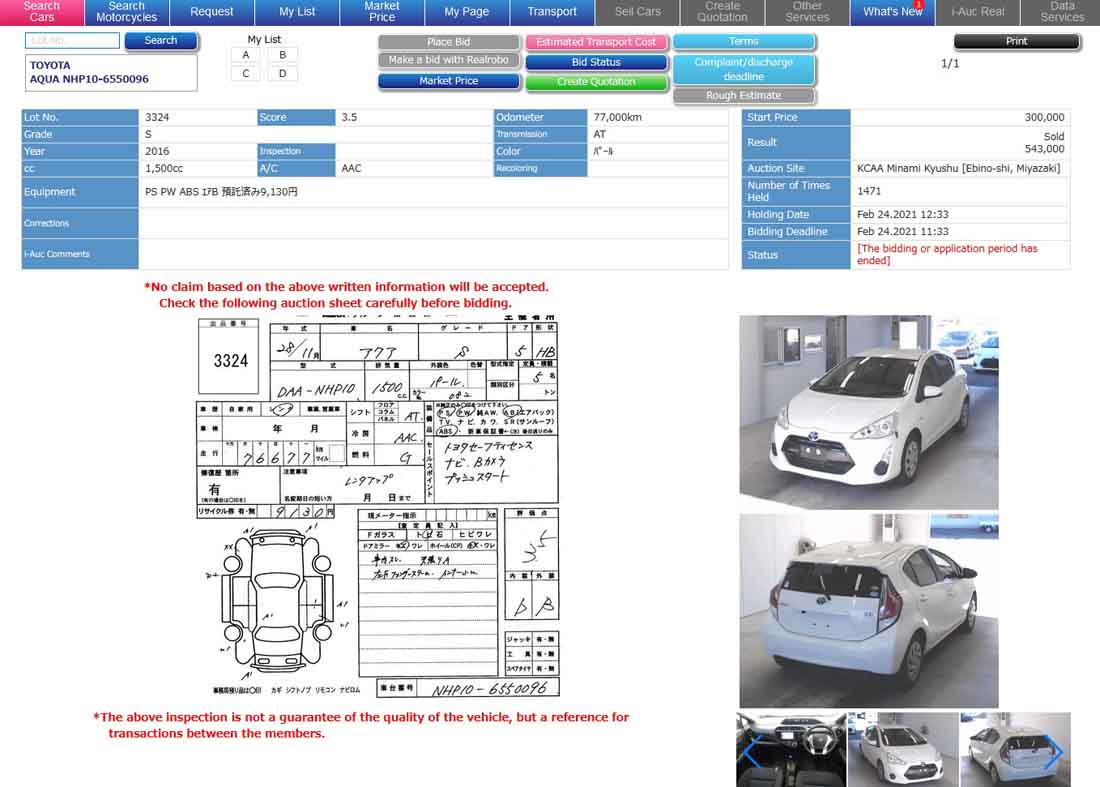
Task: Select the year value 2016
Action: [x=157, y=151]
